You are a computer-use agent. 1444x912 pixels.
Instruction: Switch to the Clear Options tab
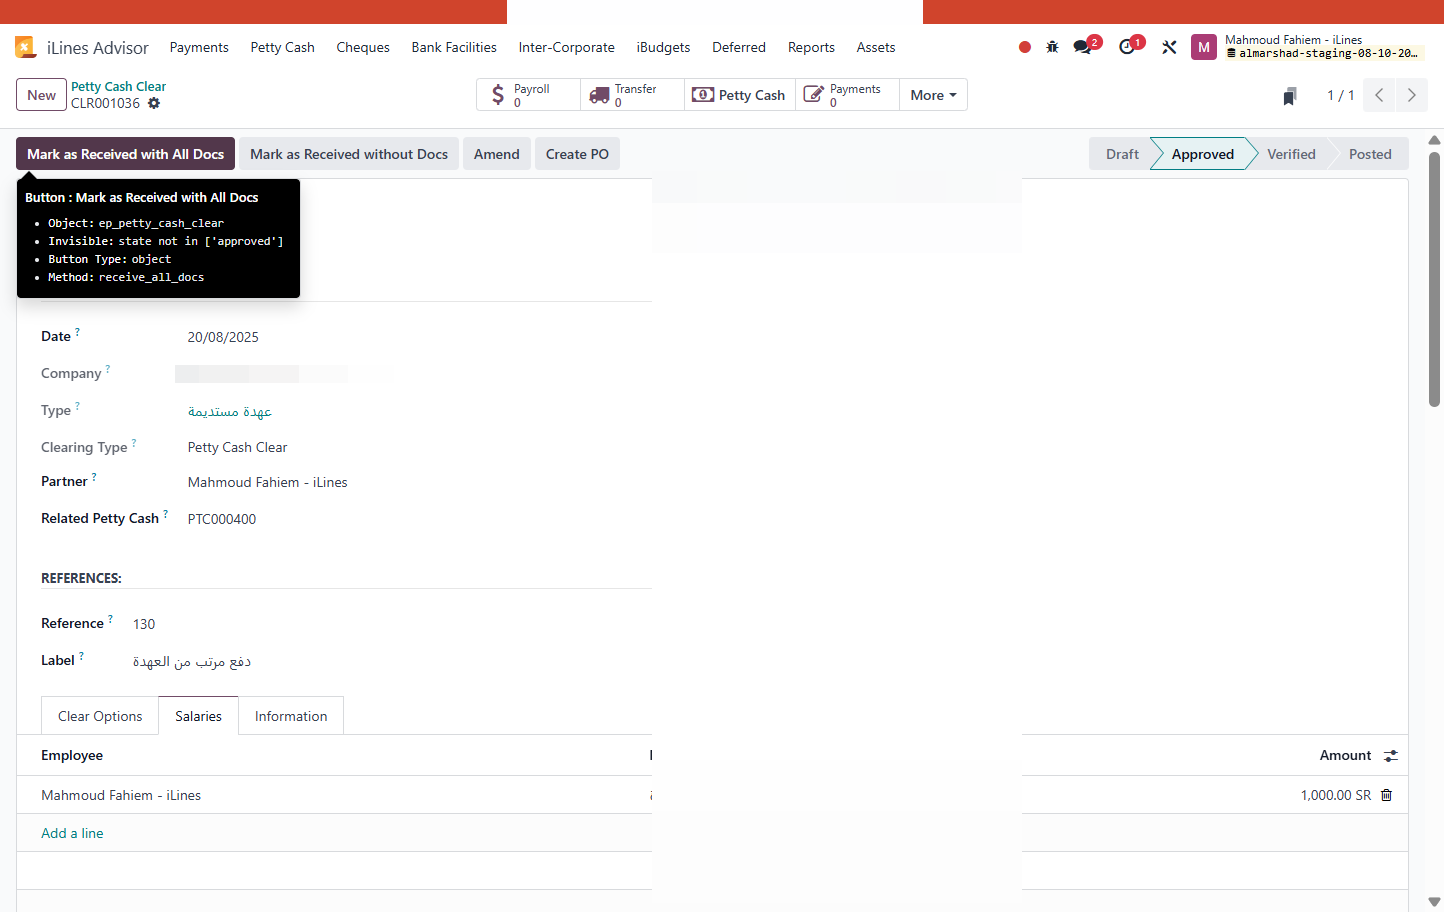tap(100, 716)
